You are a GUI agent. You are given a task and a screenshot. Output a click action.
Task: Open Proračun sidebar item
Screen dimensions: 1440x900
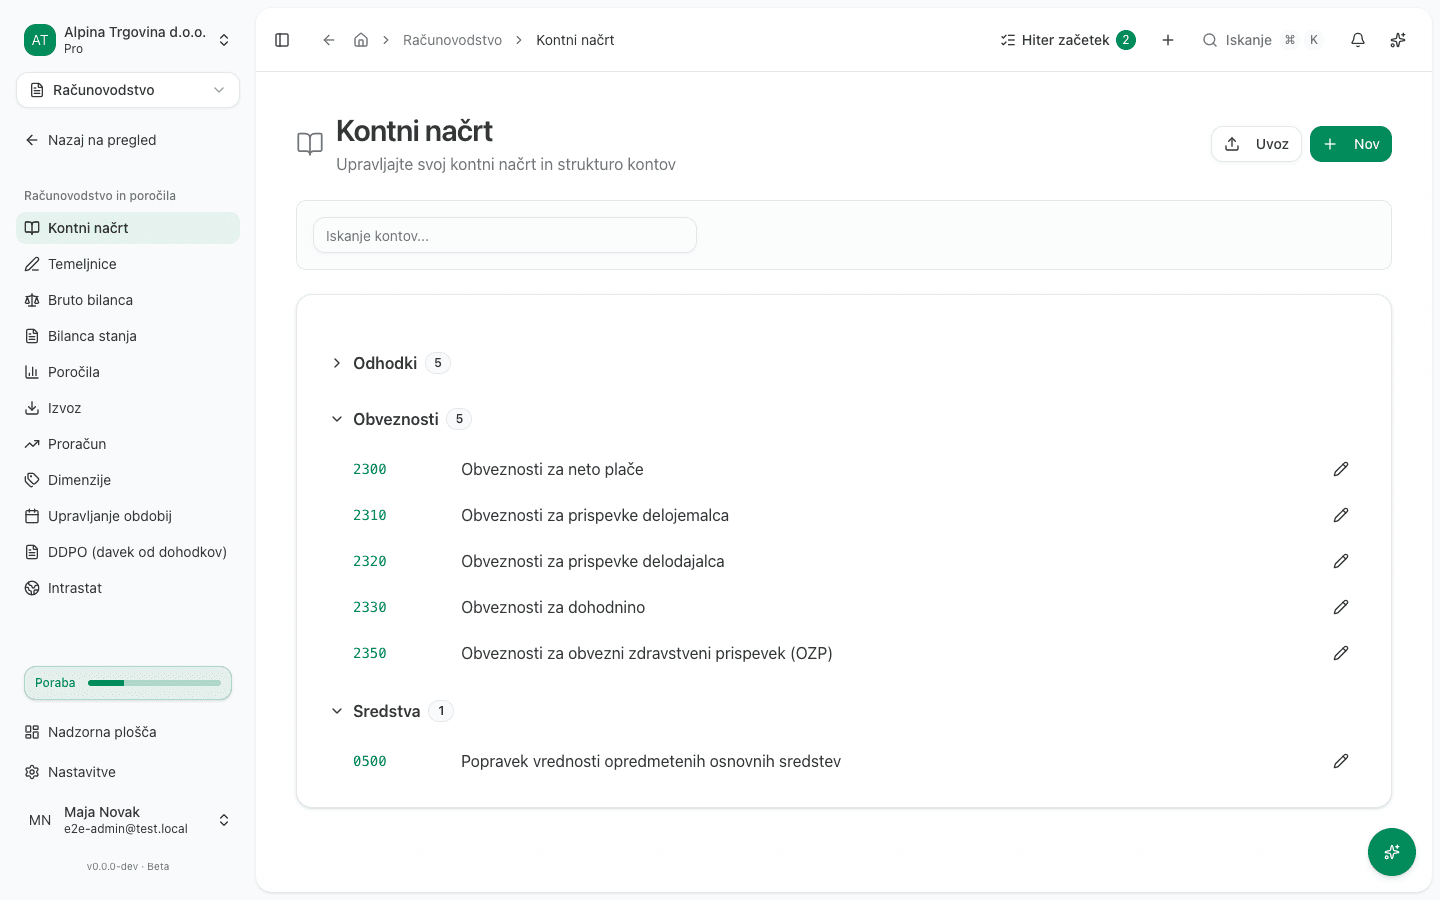click(128, 444)
